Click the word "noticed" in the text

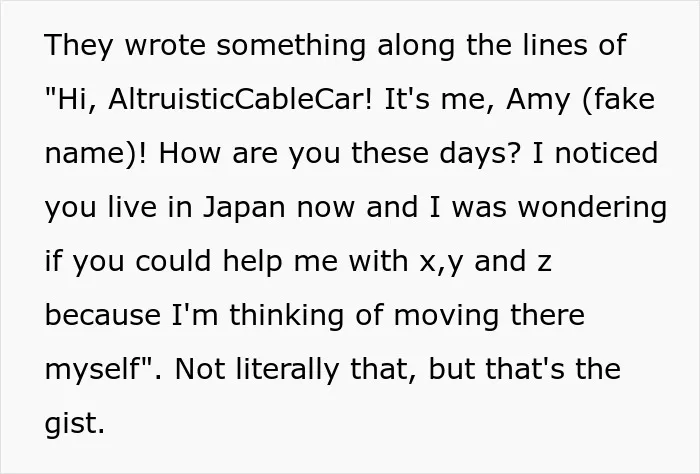pos(607,153)
